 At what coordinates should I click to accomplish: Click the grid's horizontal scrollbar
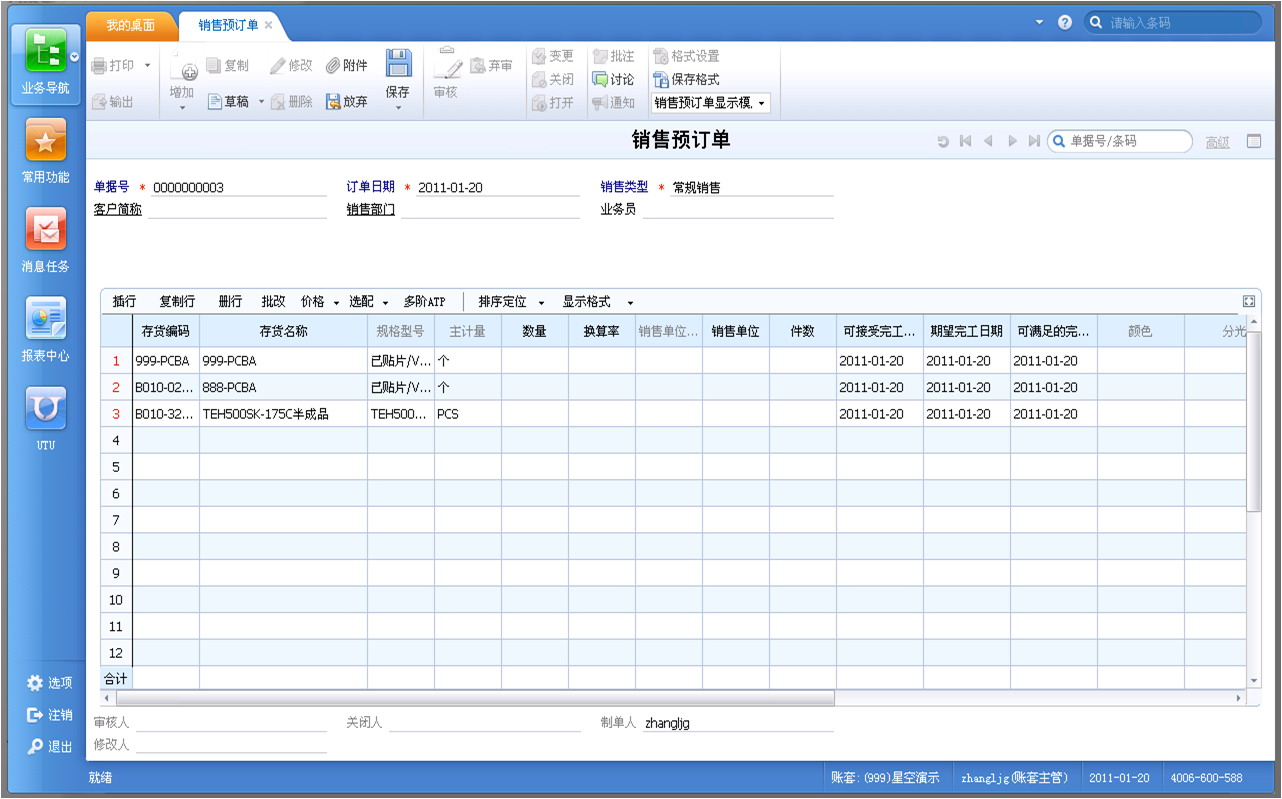(475, 697)
